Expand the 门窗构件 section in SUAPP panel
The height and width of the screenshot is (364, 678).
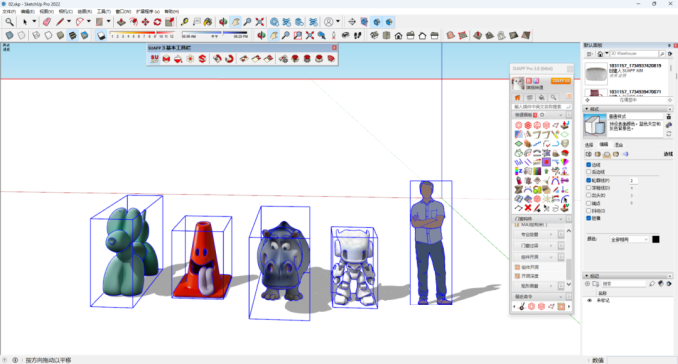pyautogui.click(x=539, y=219)
